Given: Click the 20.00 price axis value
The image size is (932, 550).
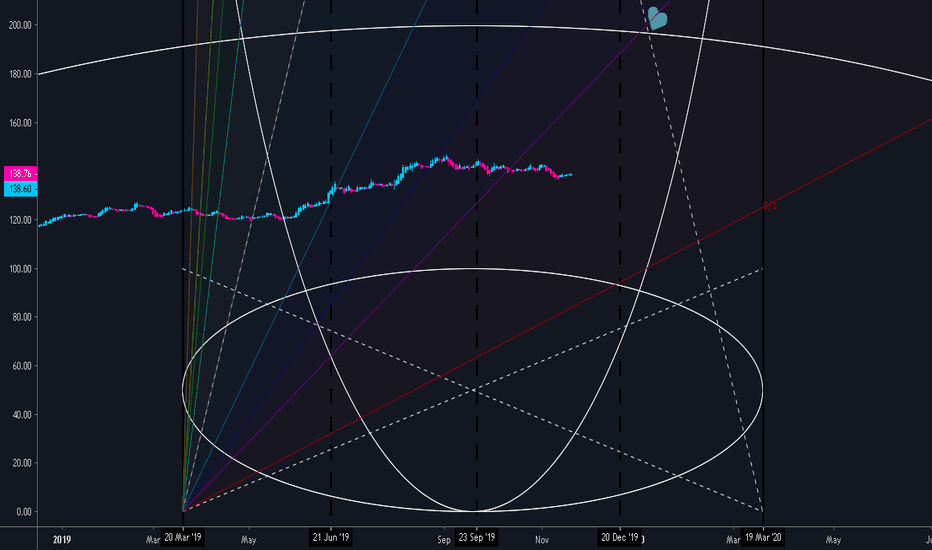Looking at the screenshot, I should coord(22,463).
